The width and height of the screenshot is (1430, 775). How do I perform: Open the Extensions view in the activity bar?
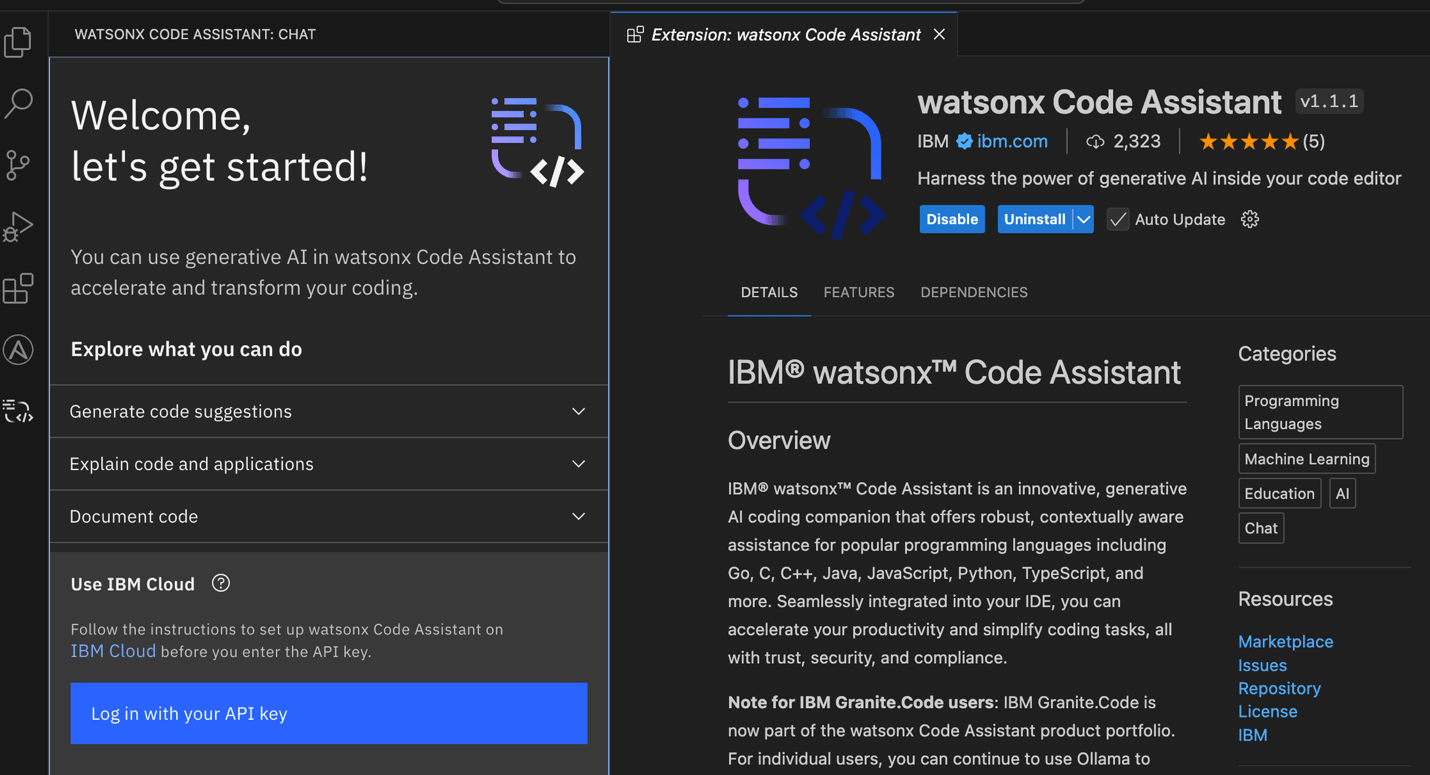click(x=18, y=289)
